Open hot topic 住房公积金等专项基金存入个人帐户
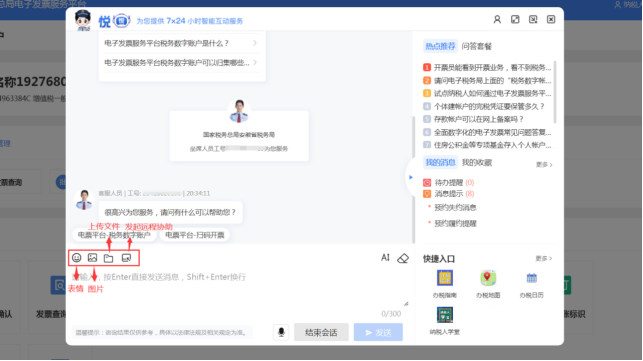643x361 pixels. tap(487, 145)
